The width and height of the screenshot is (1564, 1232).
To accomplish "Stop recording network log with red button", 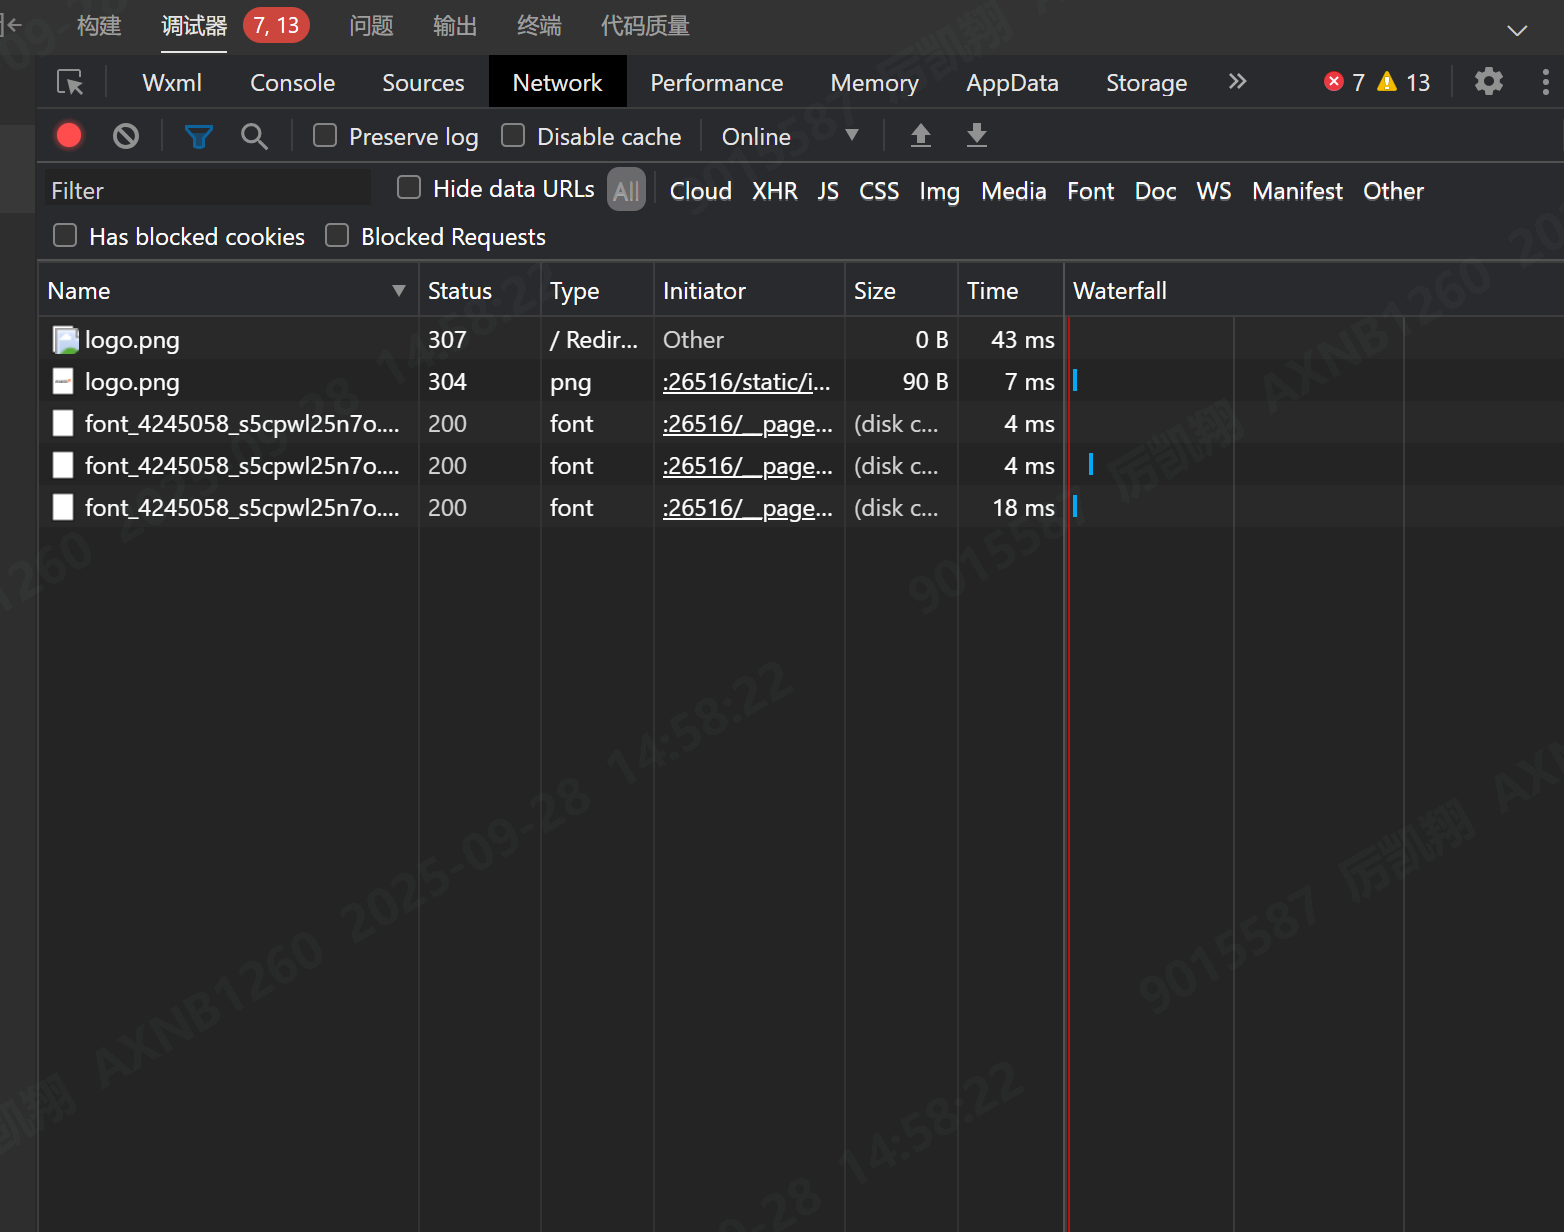I will pos(69,135).
